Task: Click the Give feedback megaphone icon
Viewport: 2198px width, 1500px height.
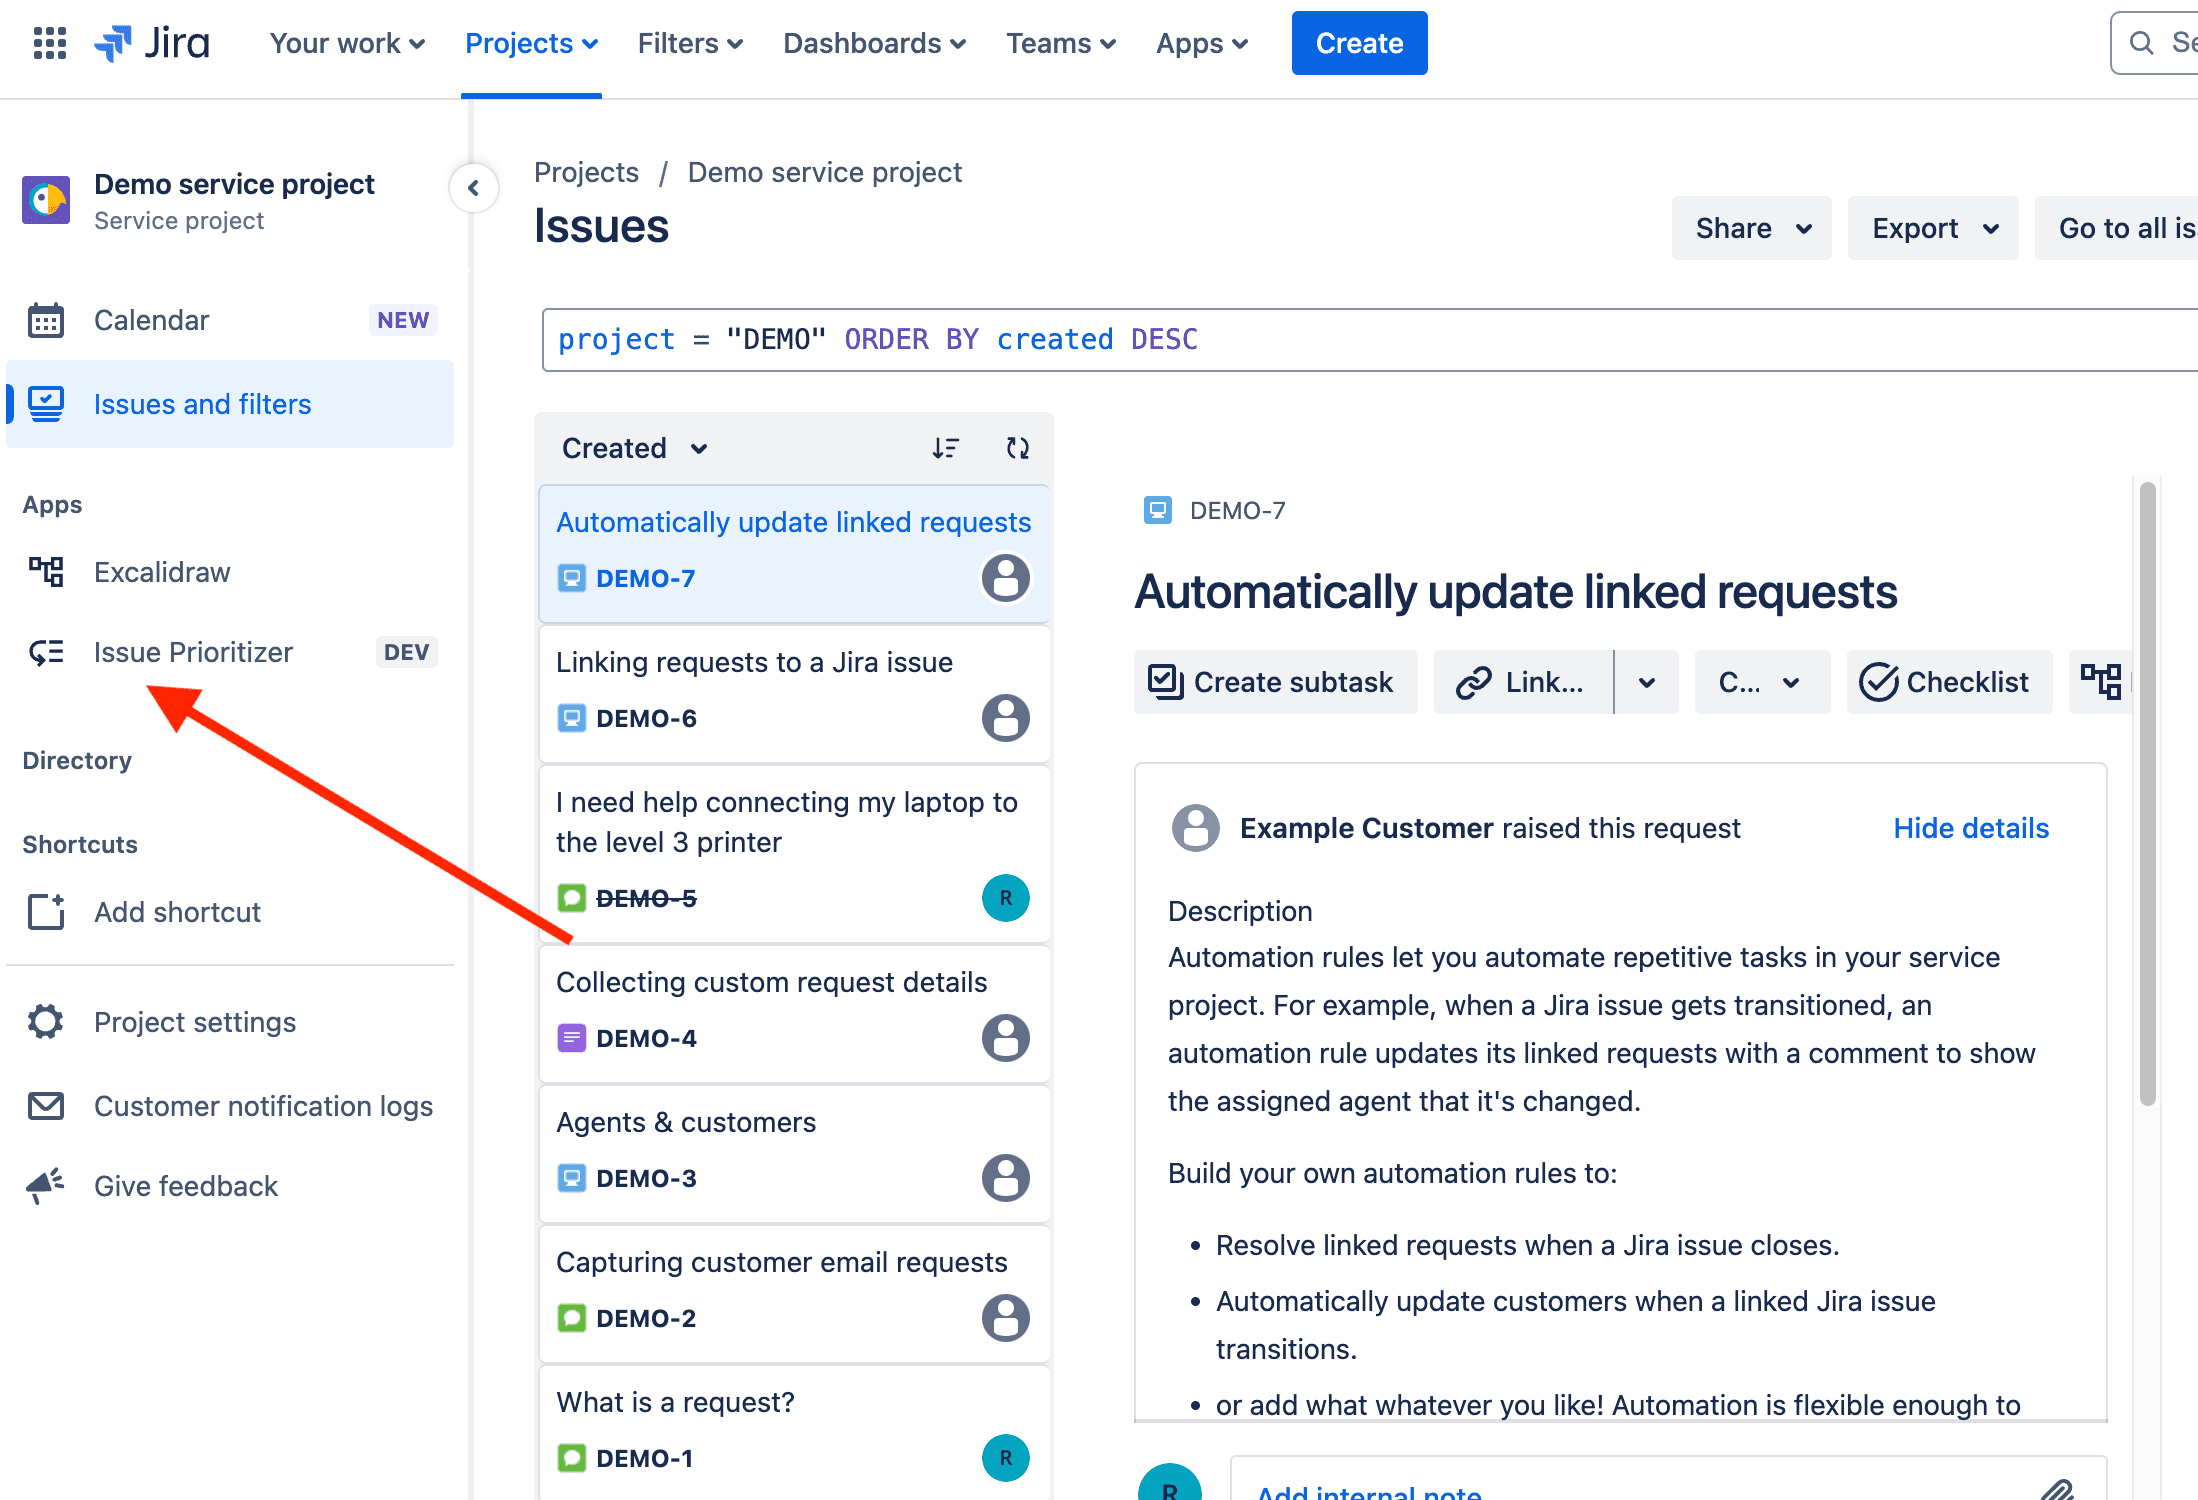Action: click(46, 1186)
